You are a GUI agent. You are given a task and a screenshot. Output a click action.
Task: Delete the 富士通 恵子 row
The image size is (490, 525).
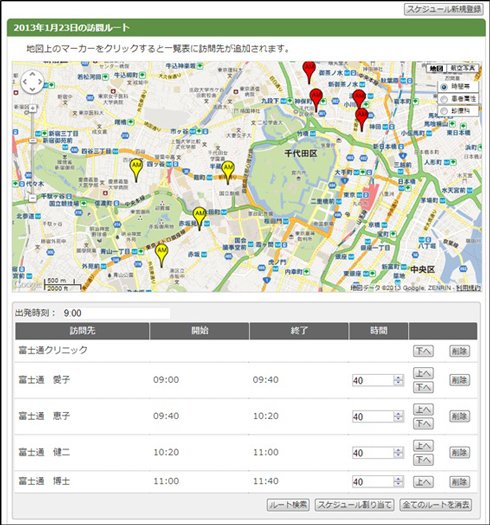[459, 416]
